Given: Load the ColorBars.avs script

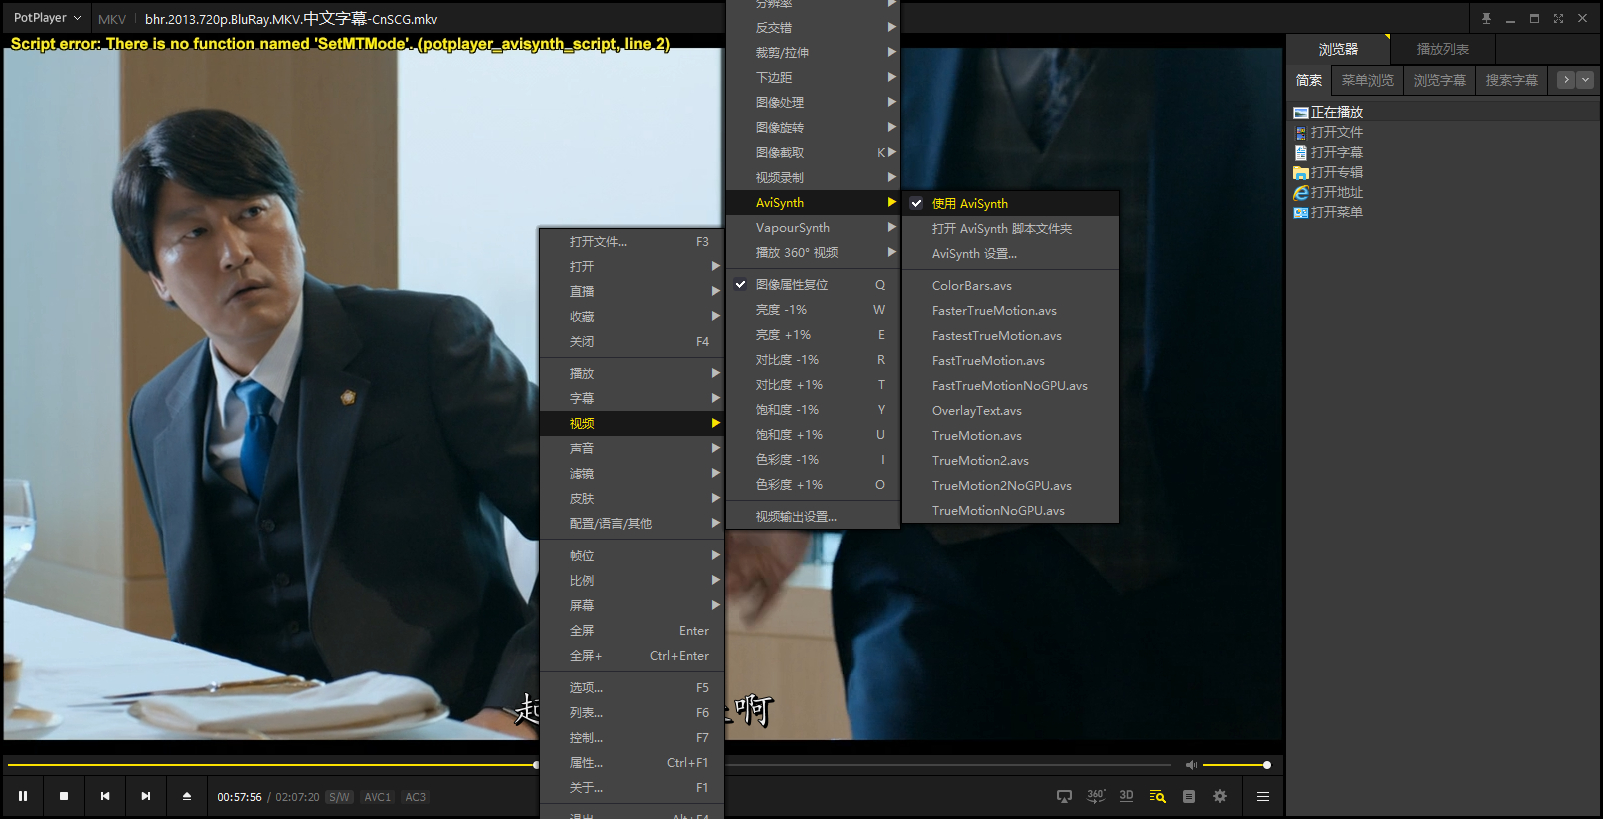Looking at the screenshot, I should pos(1010,285).
